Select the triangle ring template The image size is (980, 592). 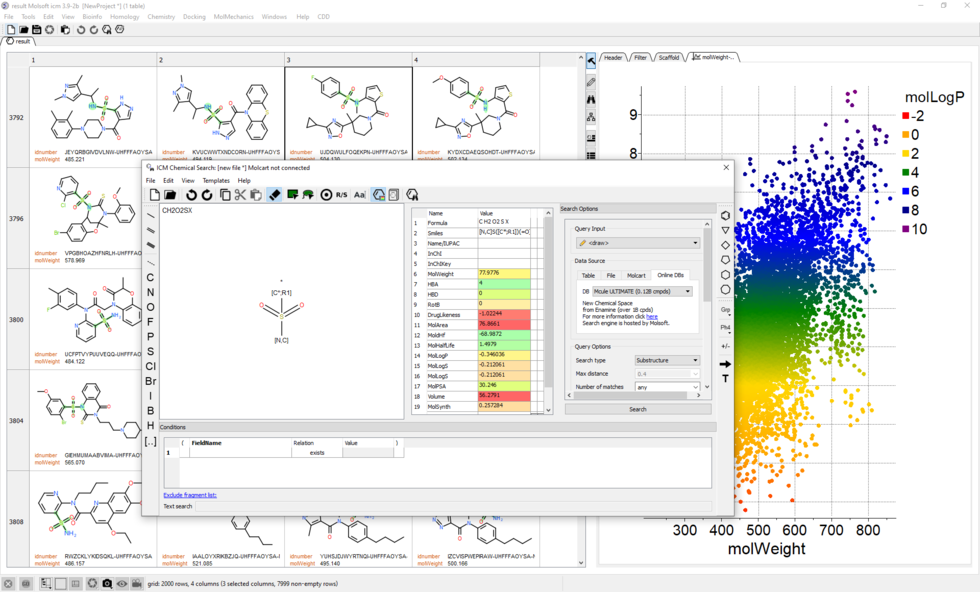(x=725, y=231)
